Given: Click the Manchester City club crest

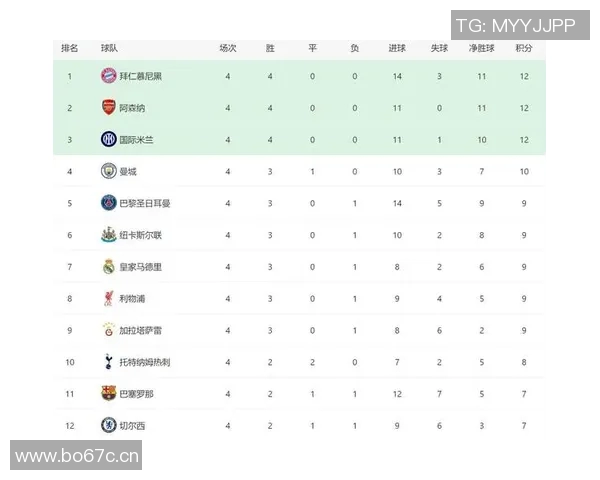Looking at the screenshot, I should point(108,171).
